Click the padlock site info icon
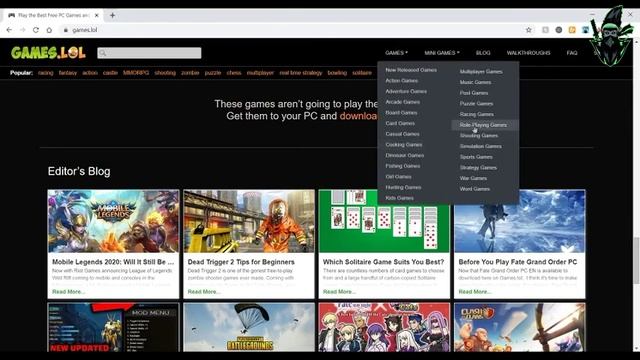 click(65, 30)
